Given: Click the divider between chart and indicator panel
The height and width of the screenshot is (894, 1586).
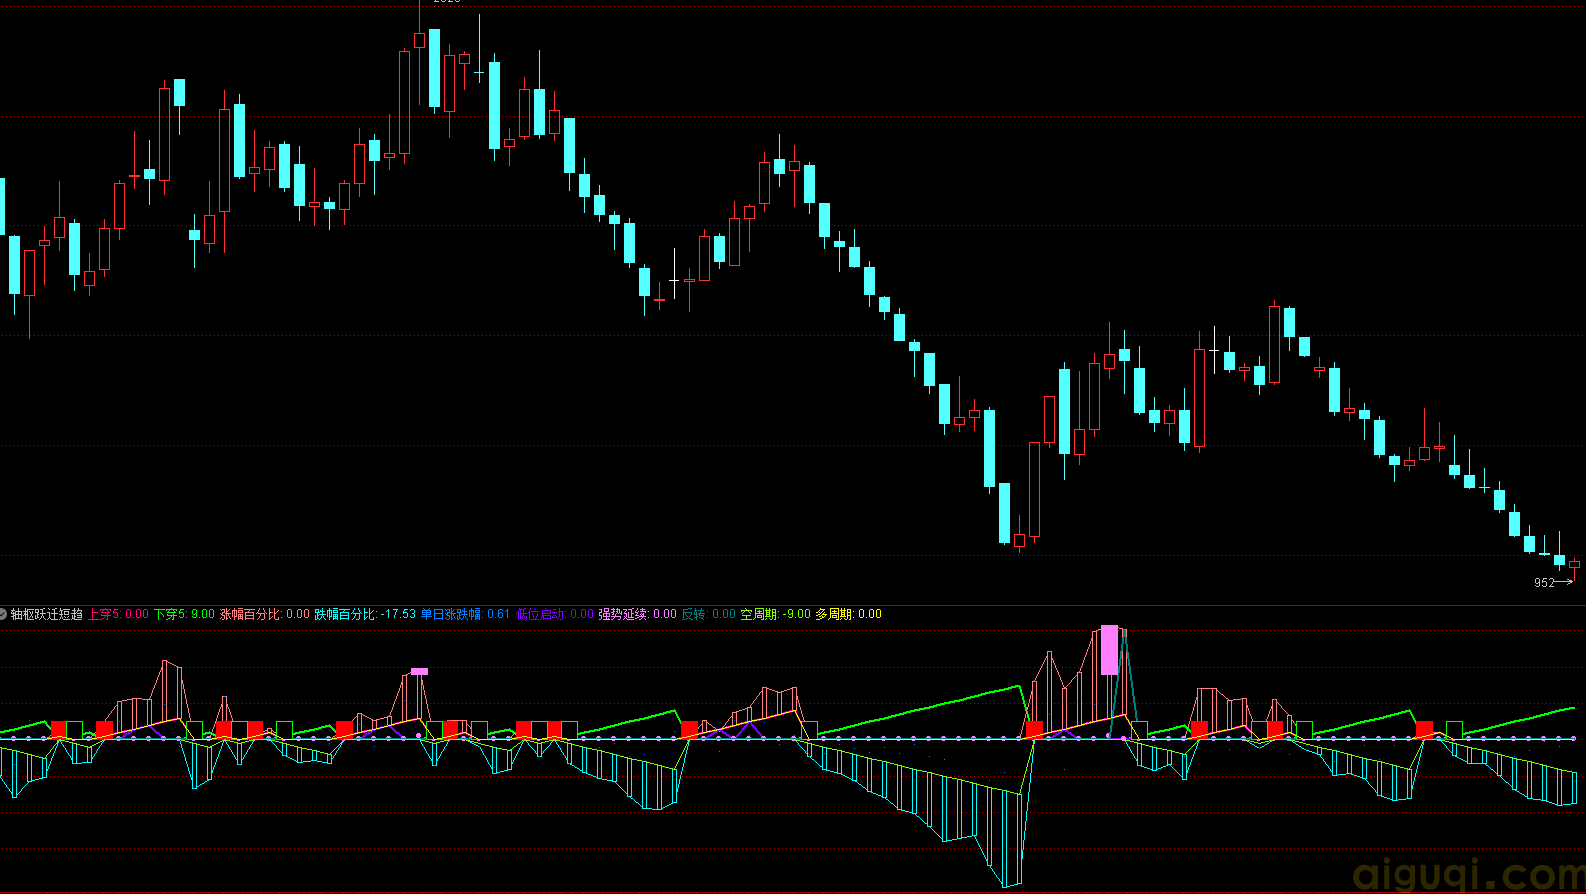Looking at the screenshot, I should pyautogui.click(x=793, y=605).
